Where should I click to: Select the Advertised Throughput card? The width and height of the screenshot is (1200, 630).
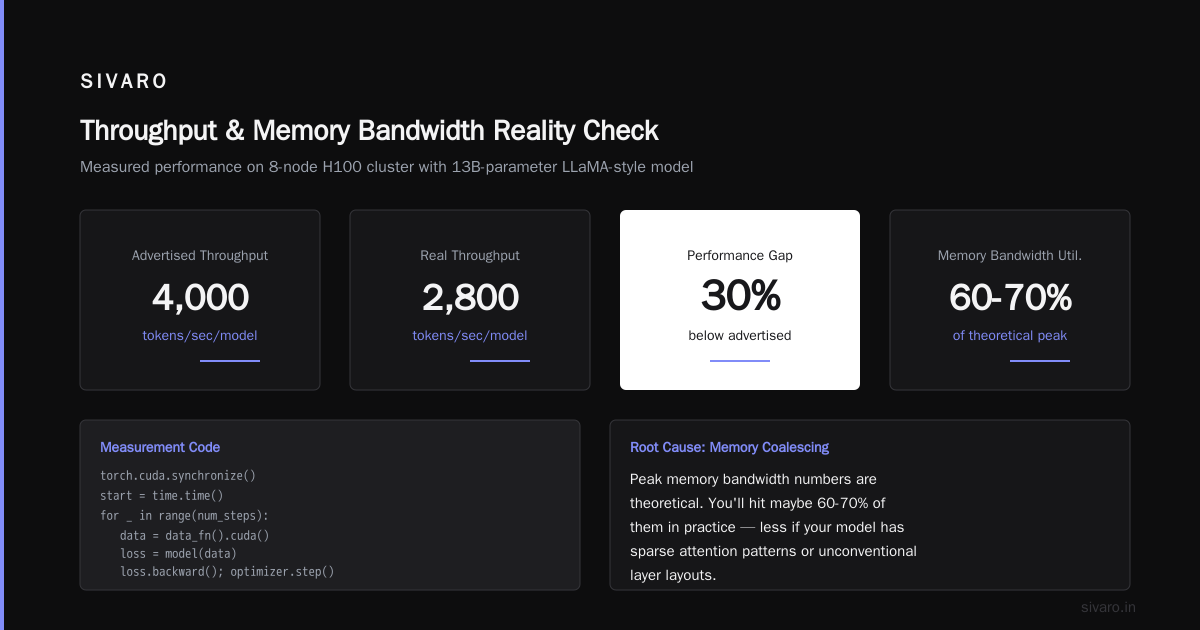(200, 300)
